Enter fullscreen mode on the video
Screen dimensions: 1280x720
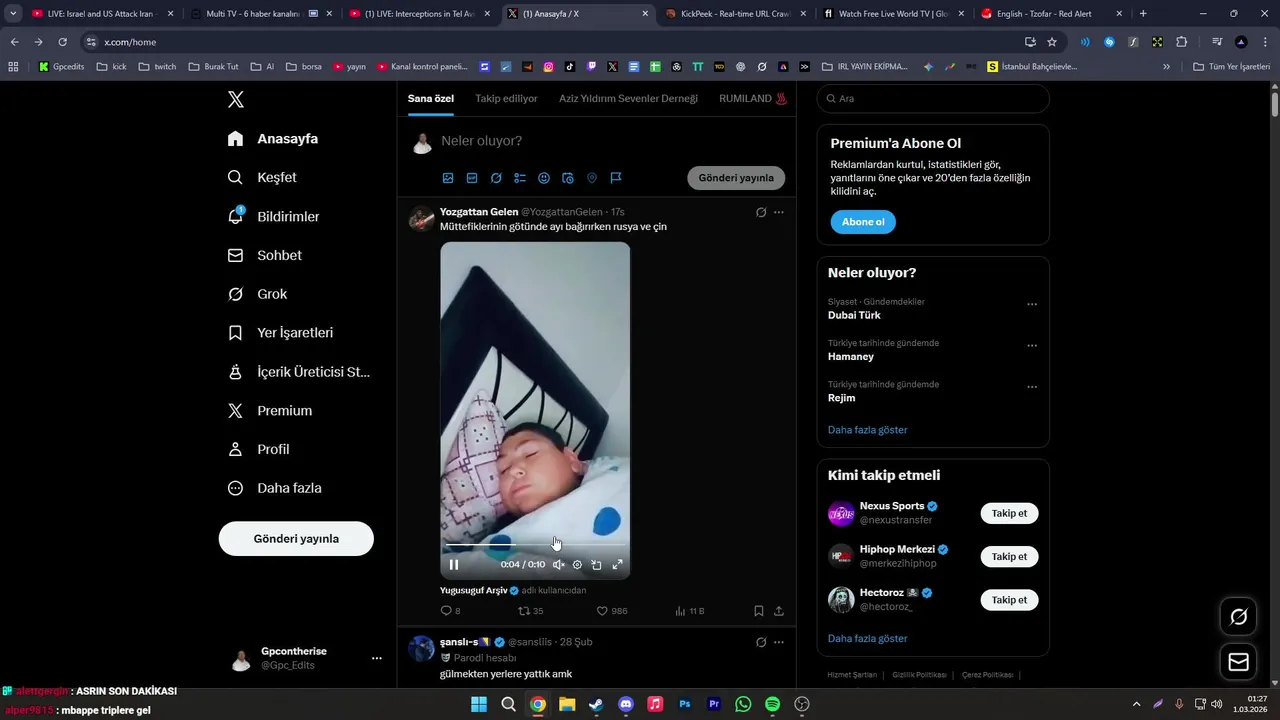(617, 565)
